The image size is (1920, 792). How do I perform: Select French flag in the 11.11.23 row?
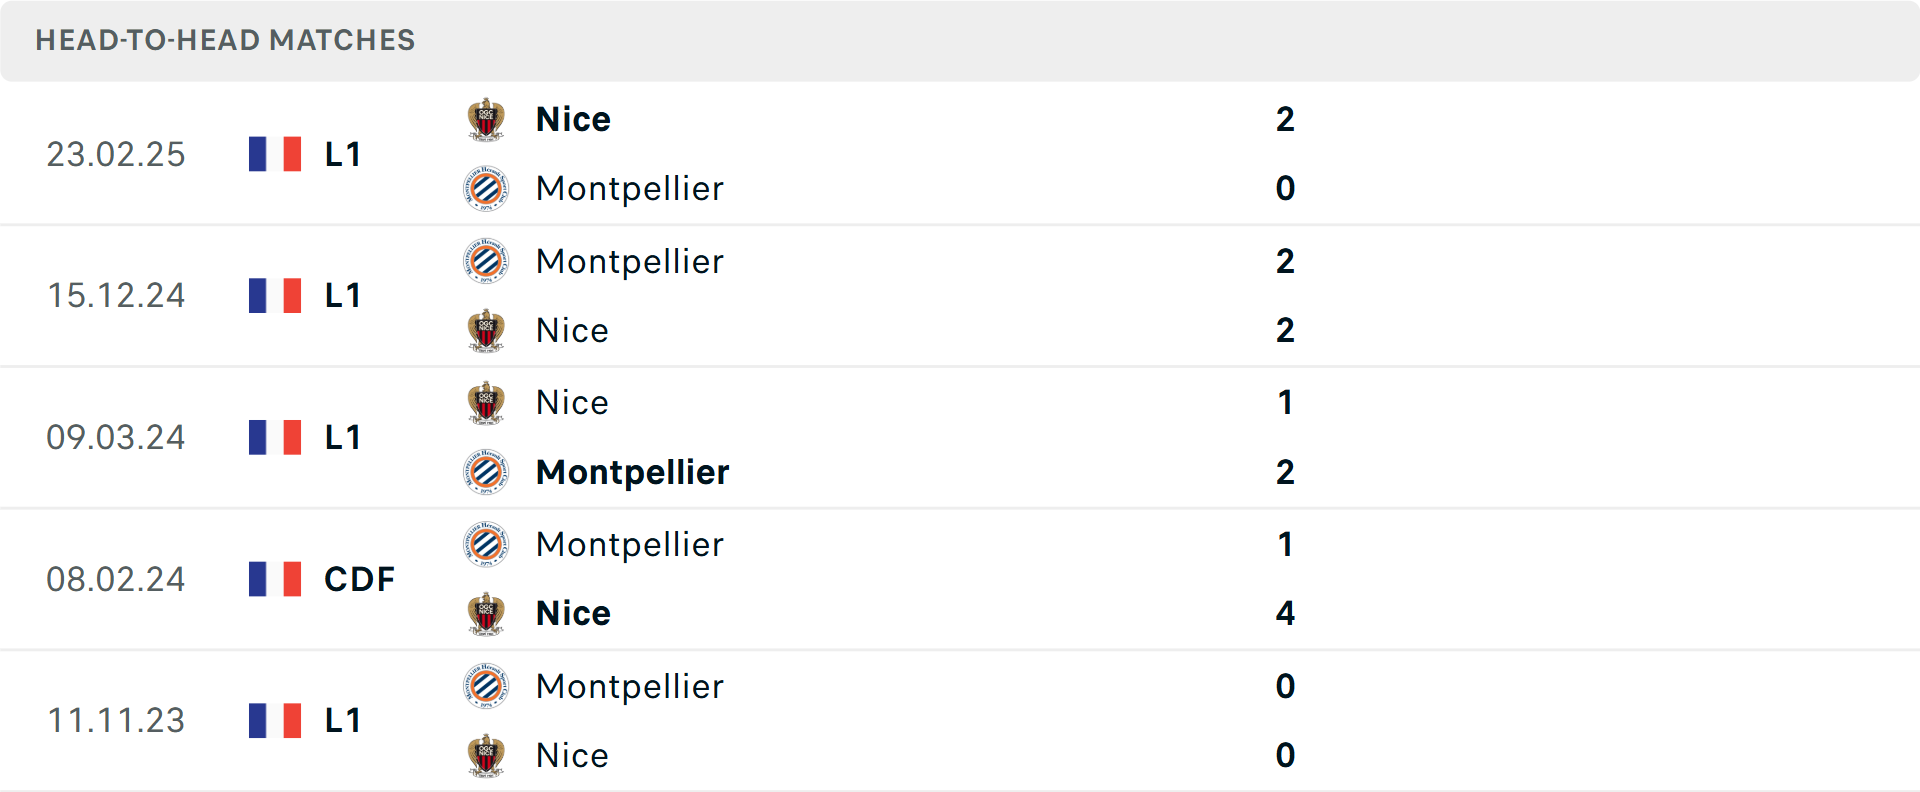pos(275,720)
